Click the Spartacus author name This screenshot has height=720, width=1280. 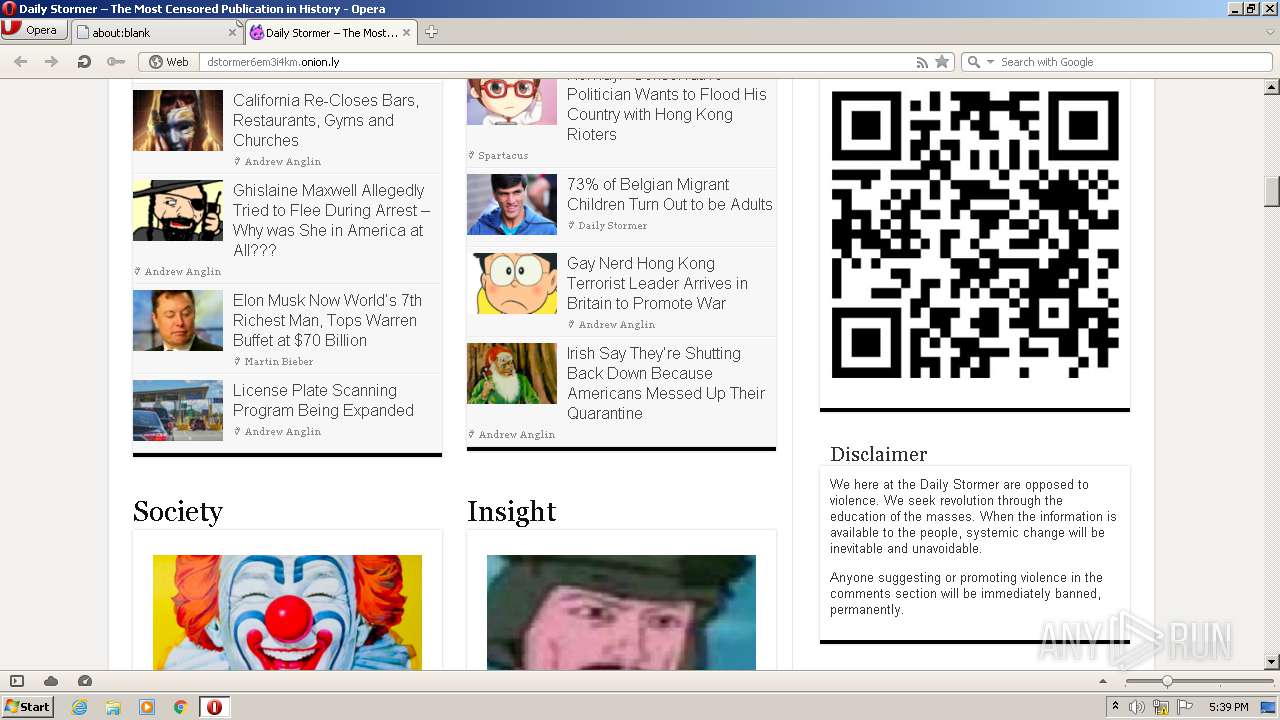tap(503, 156)
